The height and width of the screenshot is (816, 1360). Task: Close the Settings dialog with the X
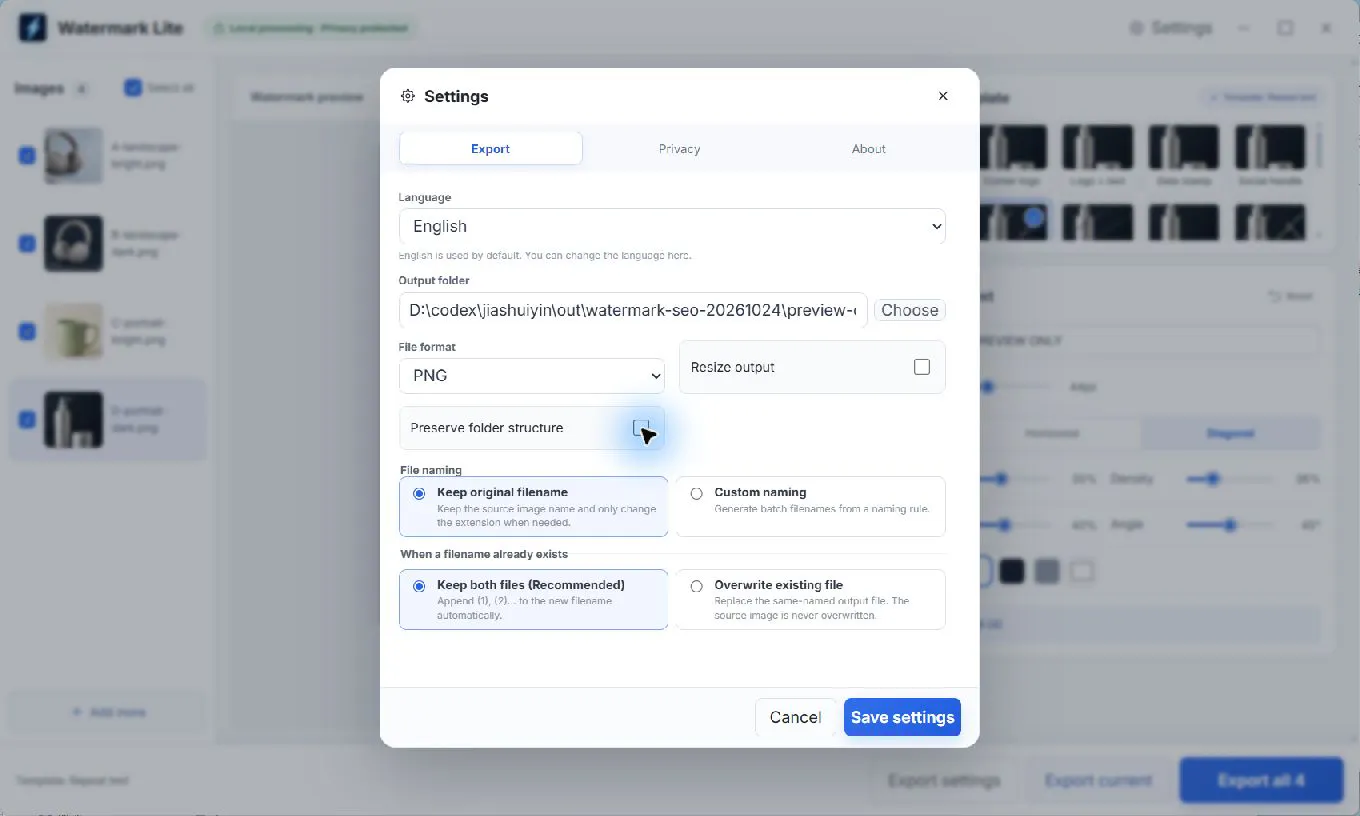click(x=943, y=96)
